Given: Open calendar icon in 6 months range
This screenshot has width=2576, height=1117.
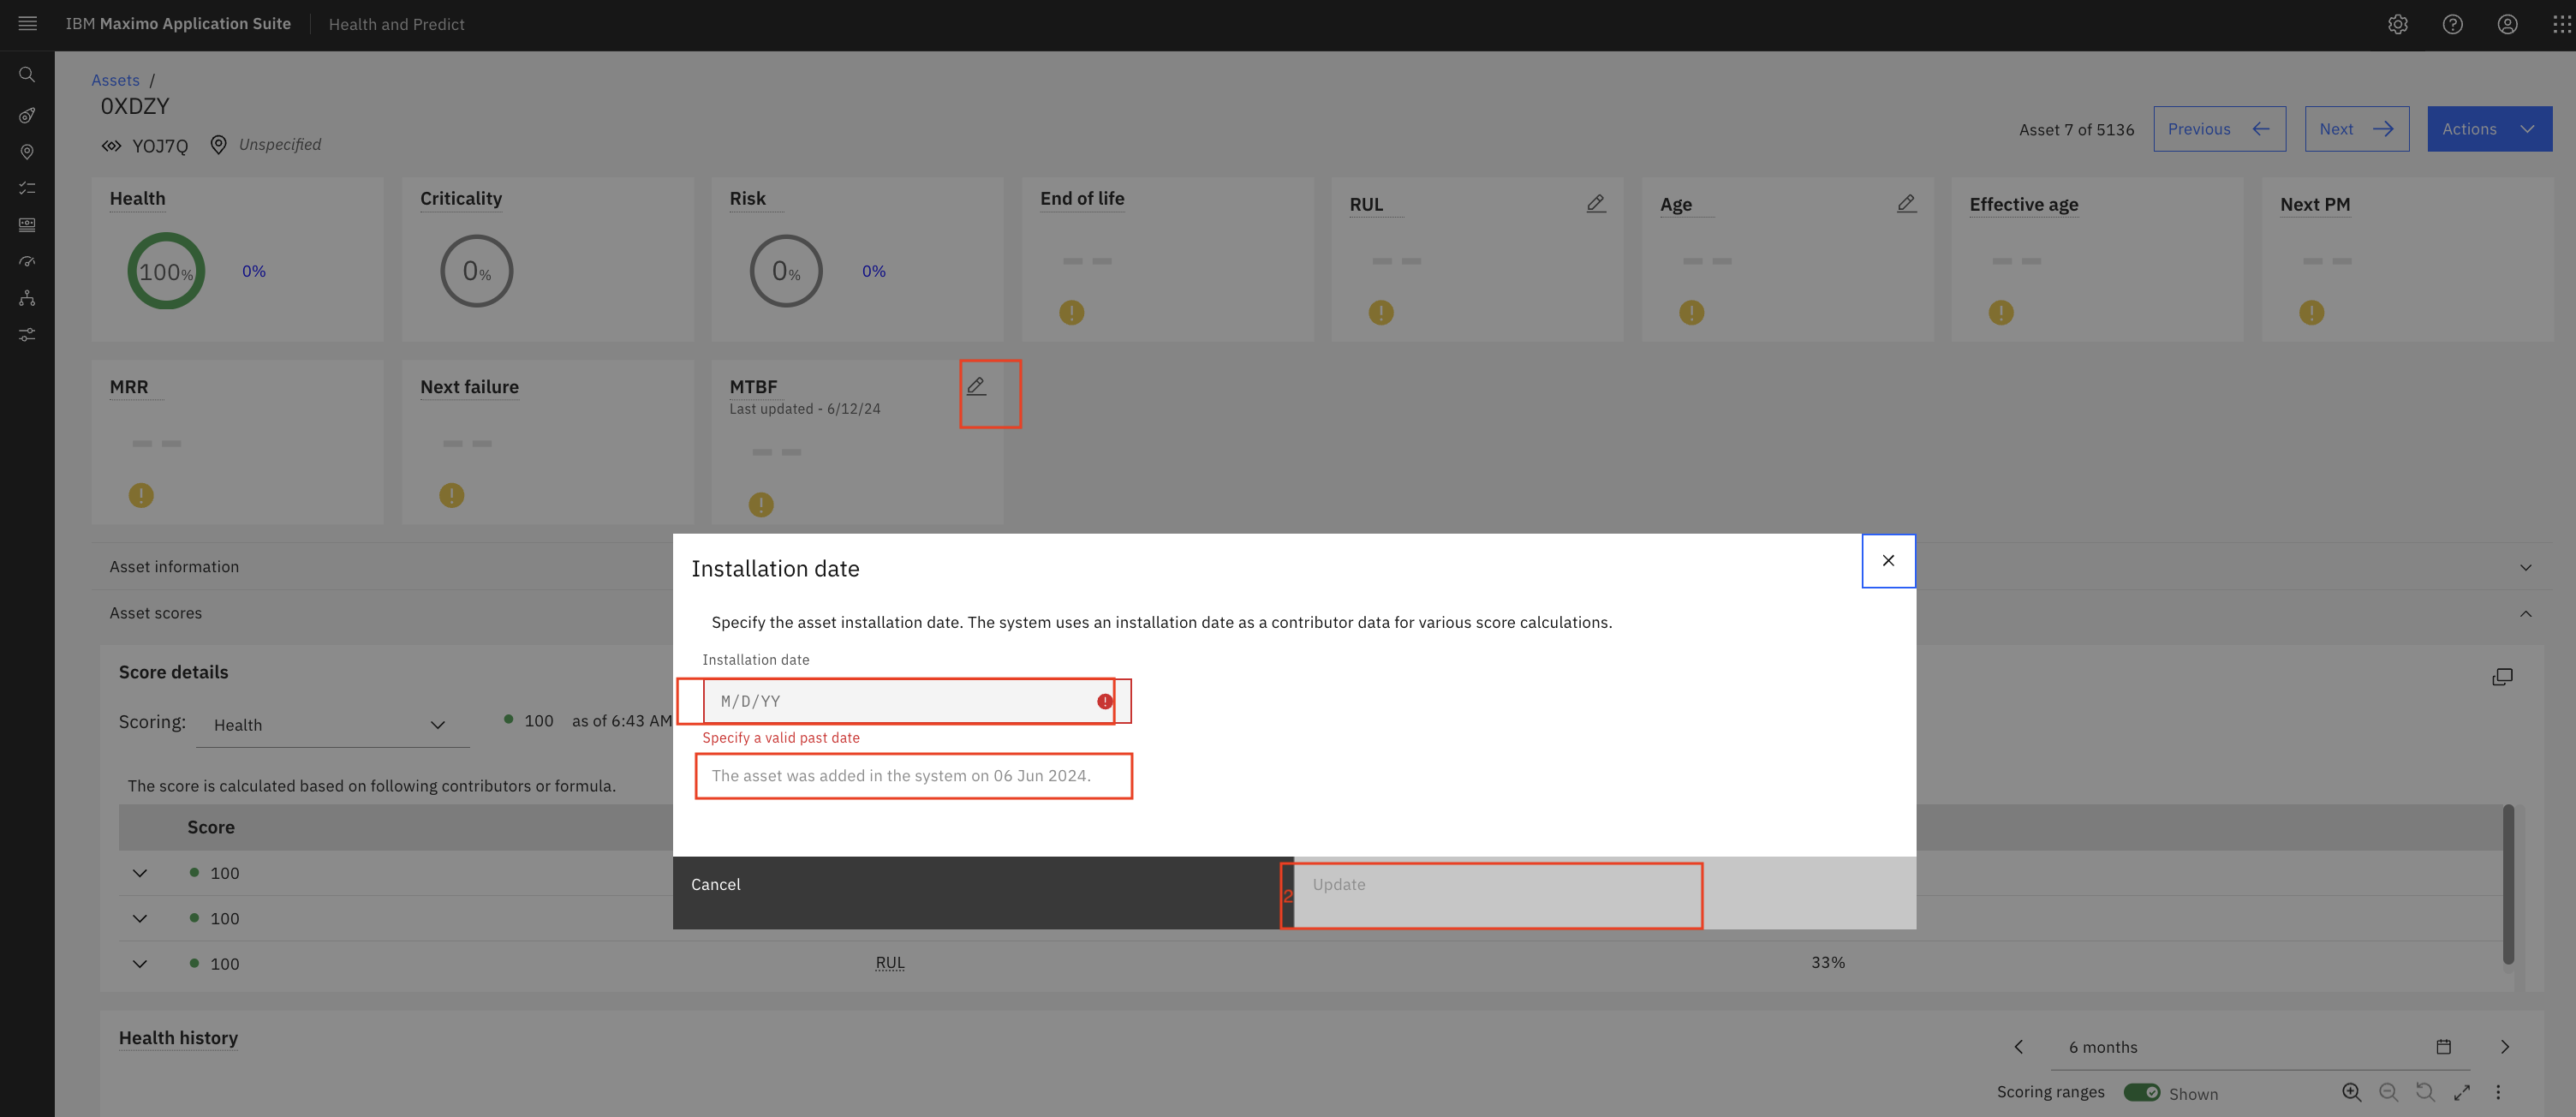Looking at the screenshot, I should coord(2443,1046).
